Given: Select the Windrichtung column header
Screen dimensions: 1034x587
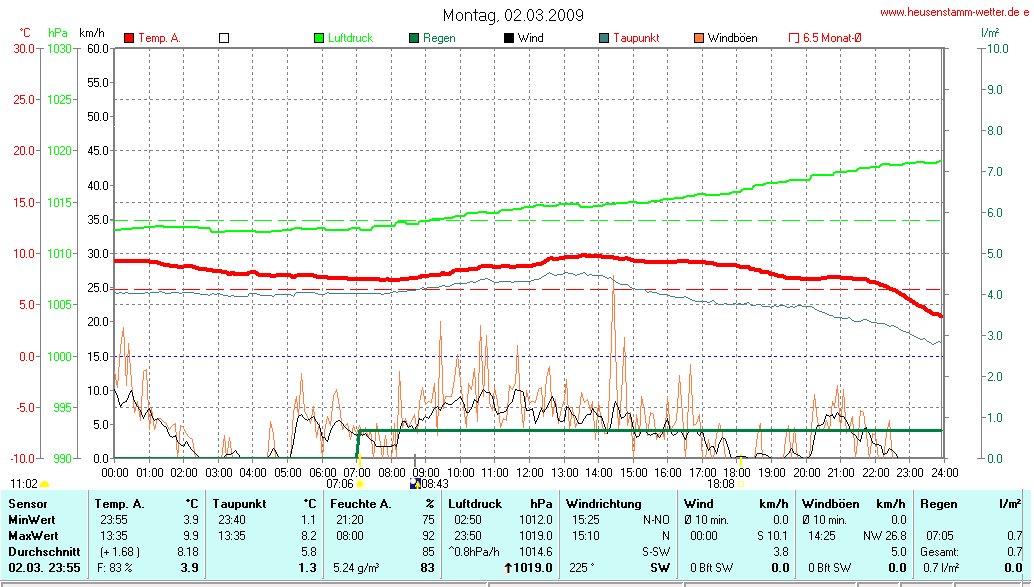Looking at the screenshot, I should pyautogui.click(x=604, y=504).
